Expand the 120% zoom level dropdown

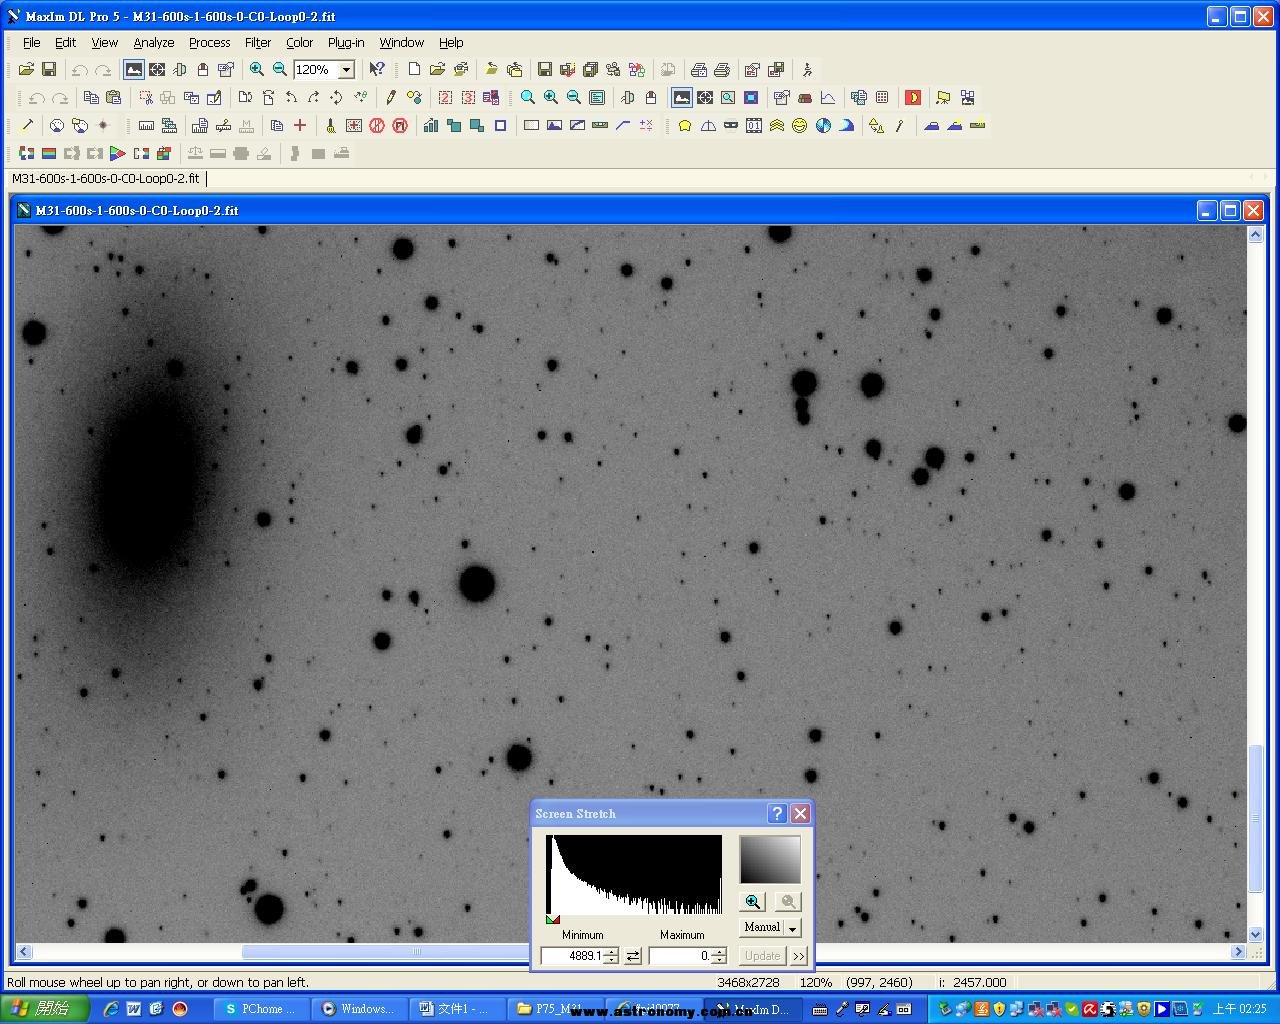coord(346,70)
